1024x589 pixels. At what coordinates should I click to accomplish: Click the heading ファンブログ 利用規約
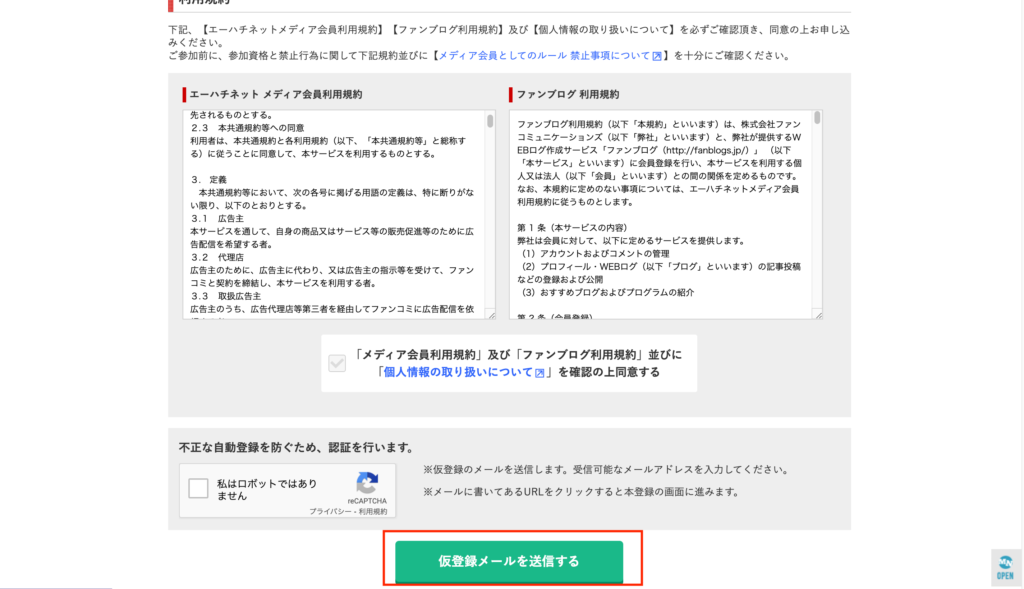pyautogui.click(x=568, y=94)
